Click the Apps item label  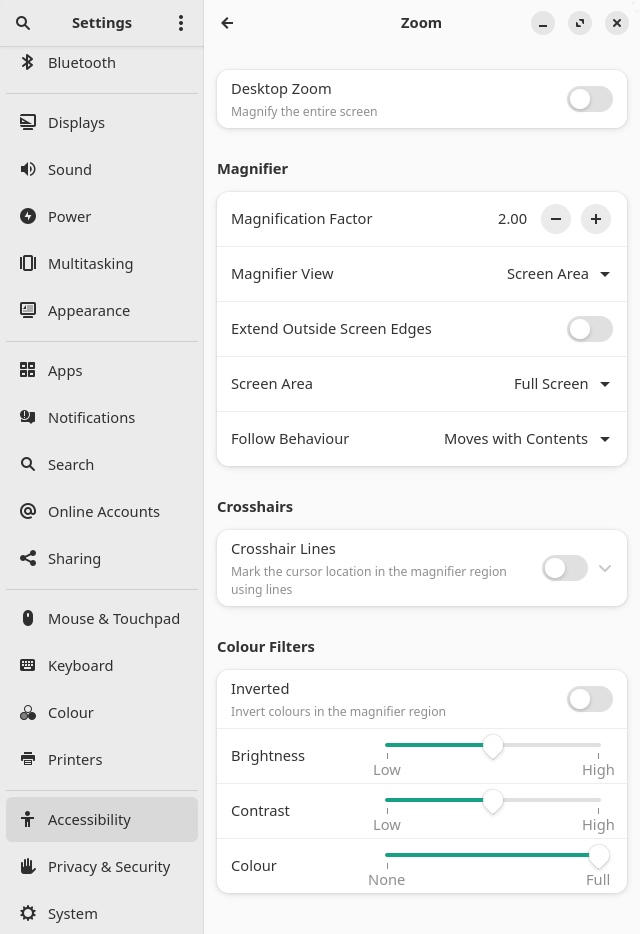pos(65,371)
